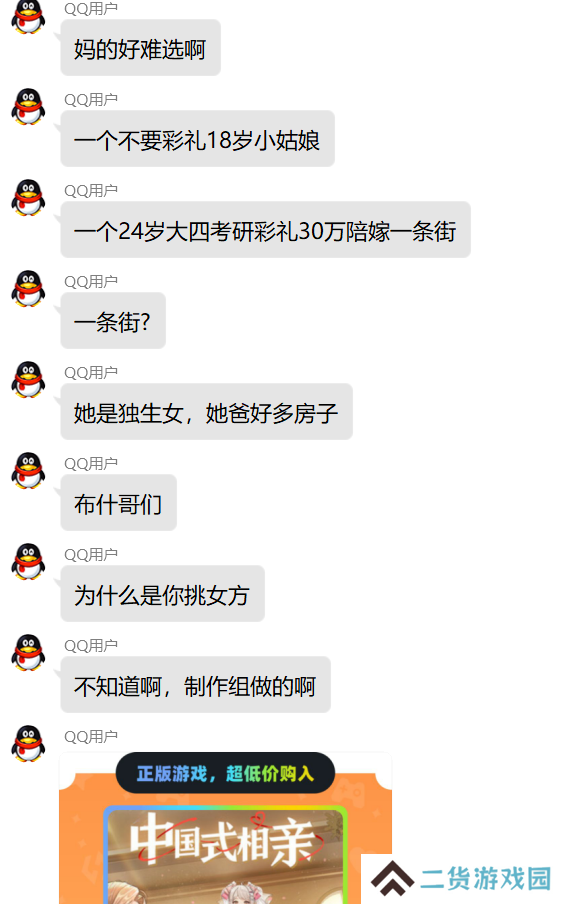This screenshot has height=904, width=561.
Task: Click QQ用户 name above 布什哥们 message
Action: click(91, 464)
